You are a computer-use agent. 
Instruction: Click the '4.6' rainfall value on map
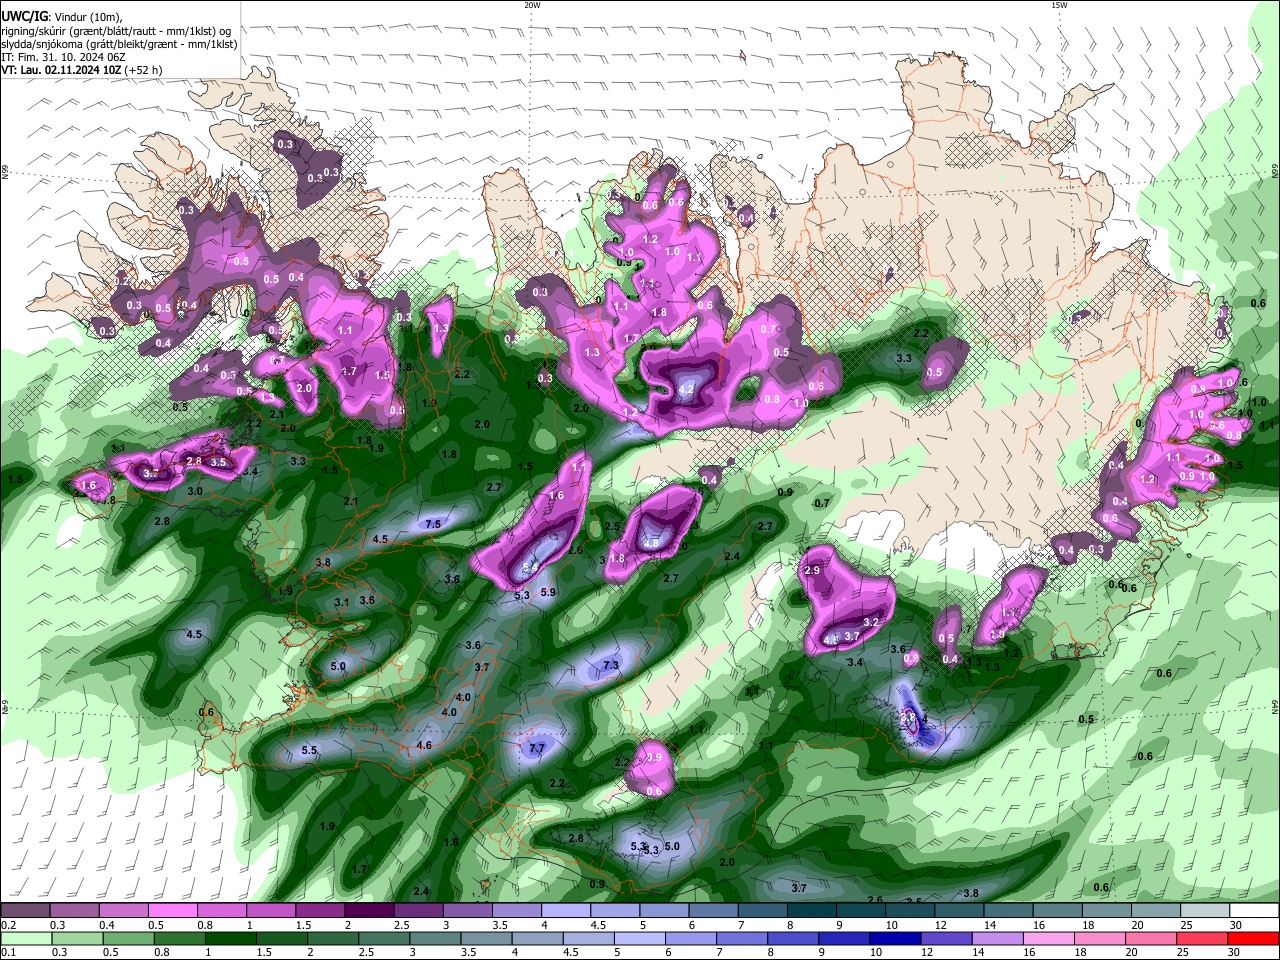[x=424, y=745]
